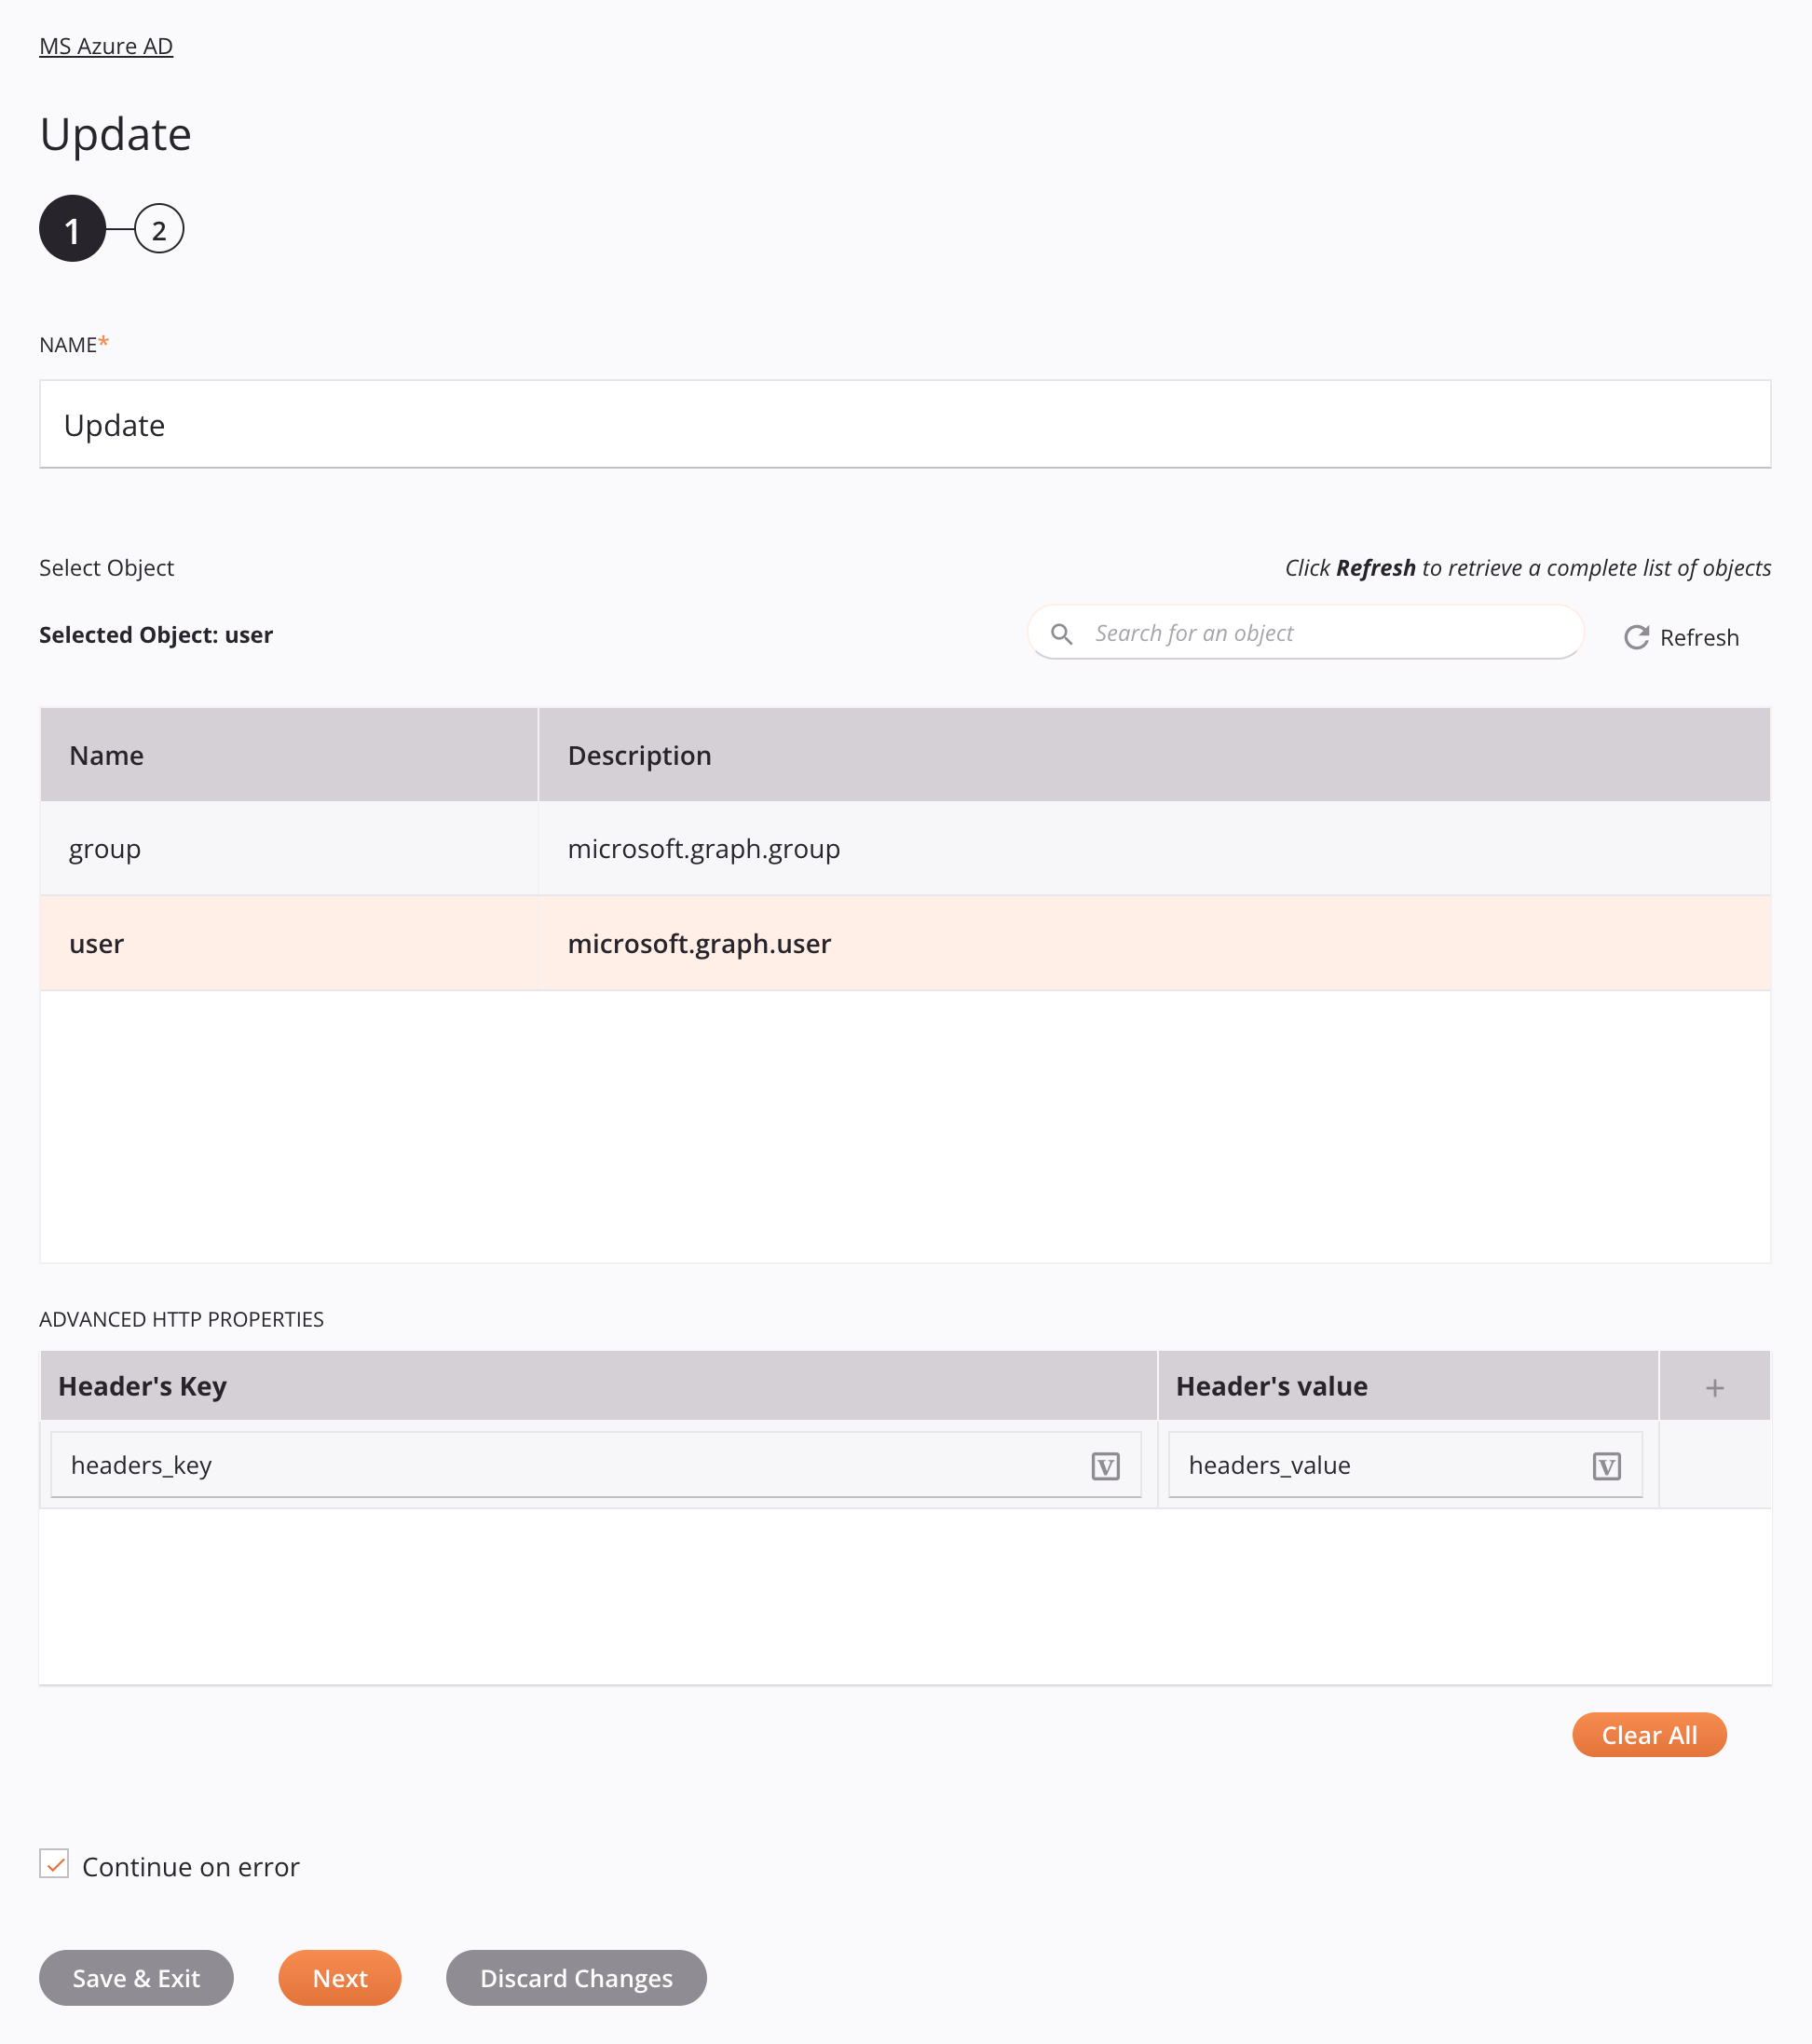Click the Discard Changes button
Viewport: 1812px width, 2044px height.
pos(578,1978)
